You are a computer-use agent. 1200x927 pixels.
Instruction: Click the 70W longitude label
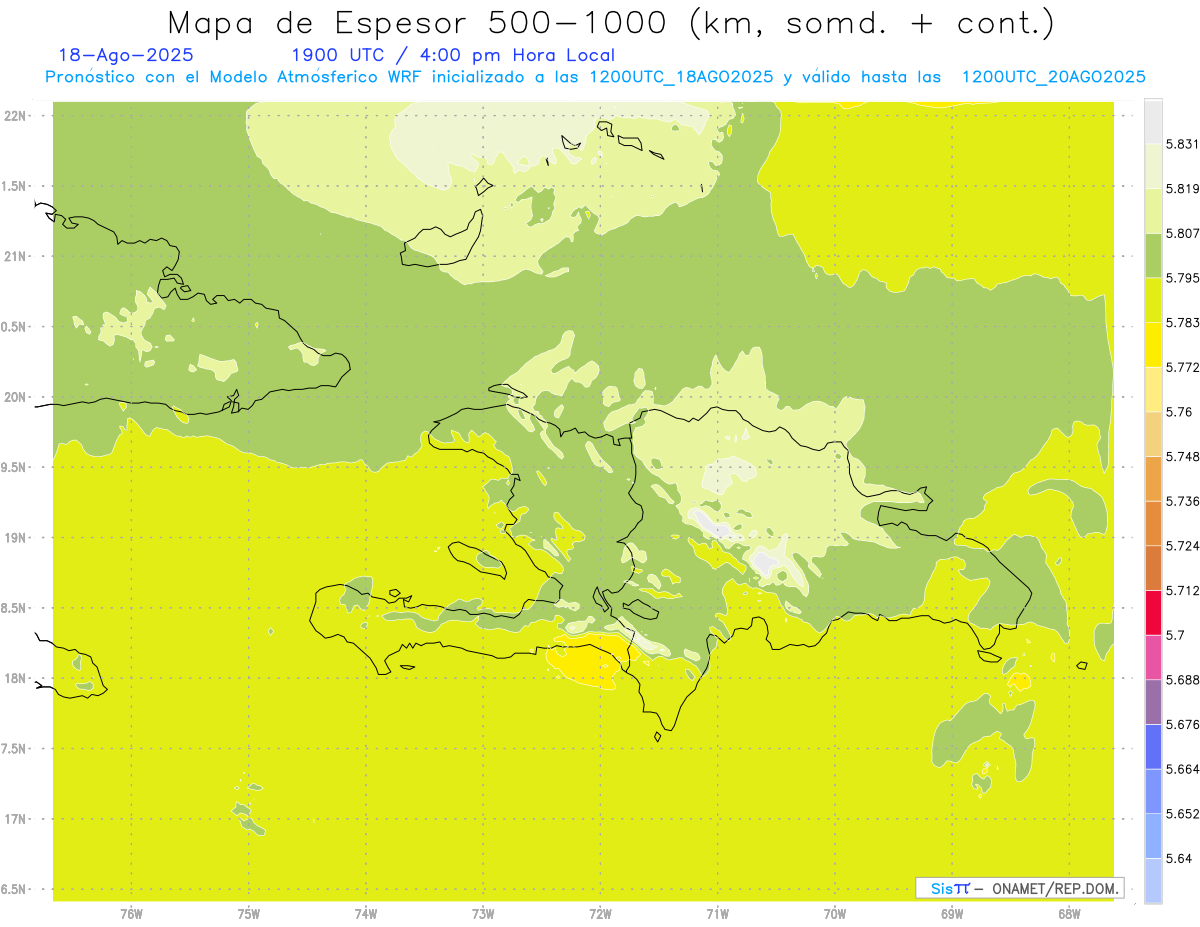834,913
